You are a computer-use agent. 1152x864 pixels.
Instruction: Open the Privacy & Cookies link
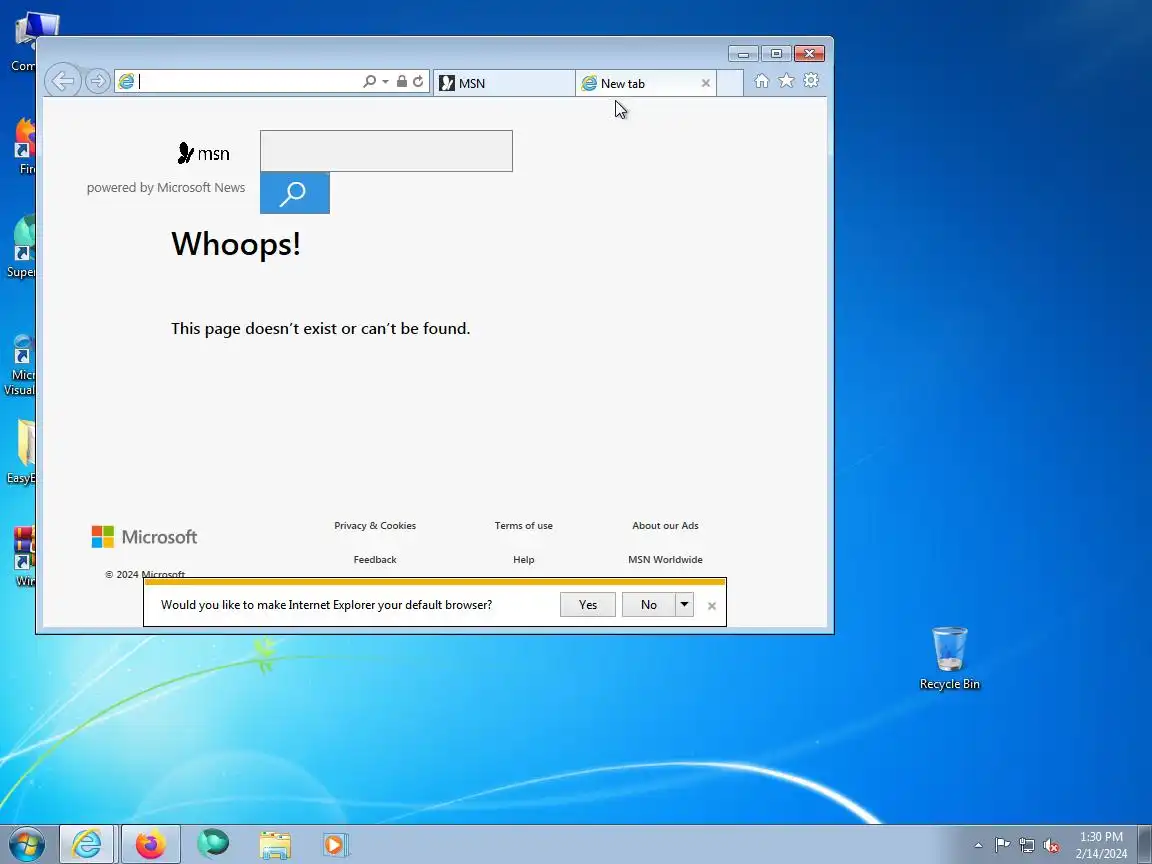click(375, 525)
